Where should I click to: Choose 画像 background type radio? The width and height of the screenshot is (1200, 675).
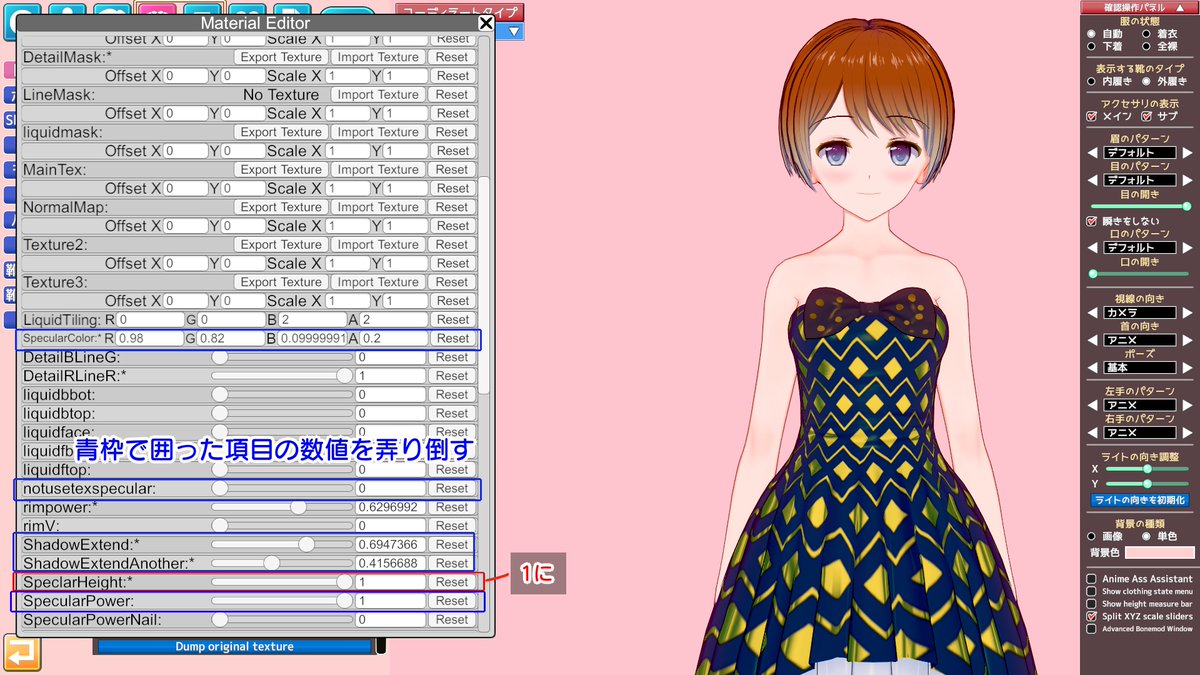(1093, 536)
